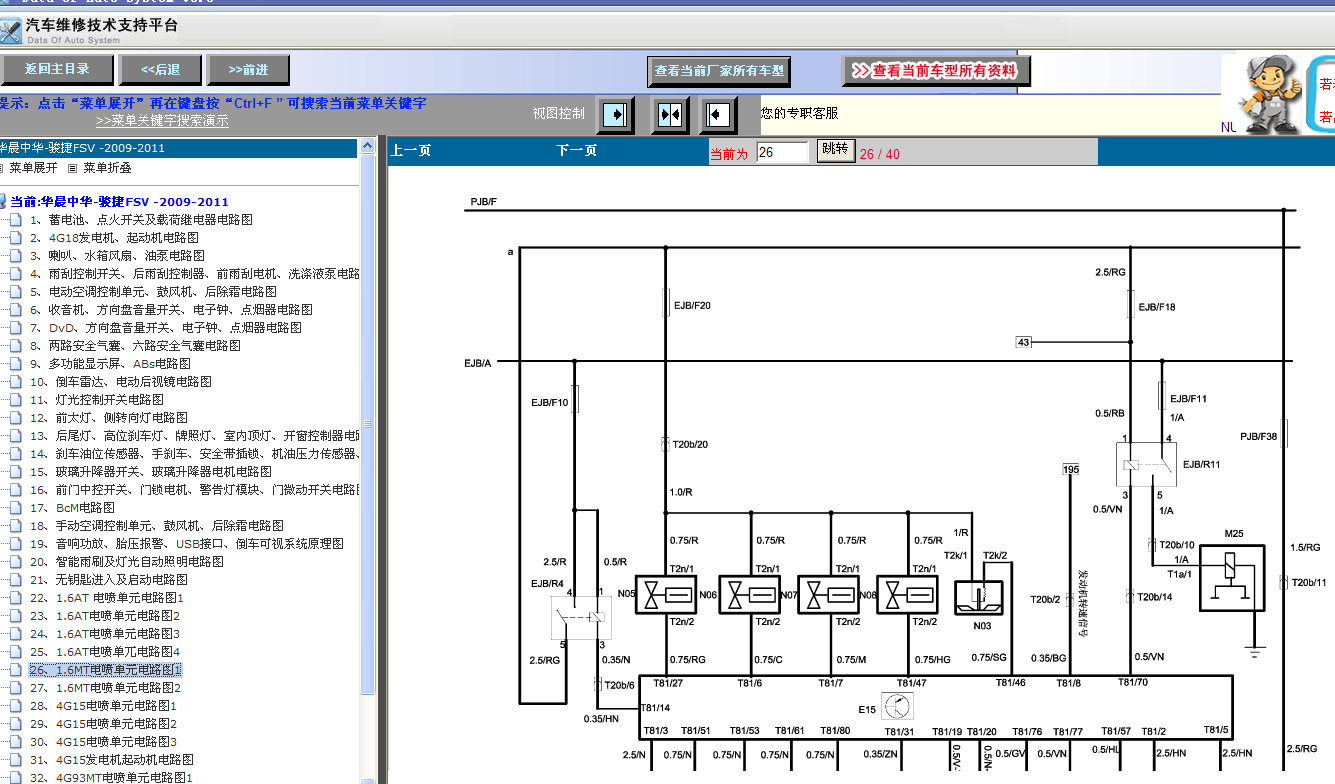This screenshot has width=1335, height=784.
Task: Click the right-arrow view control icon
Action: tap(615, 115)
